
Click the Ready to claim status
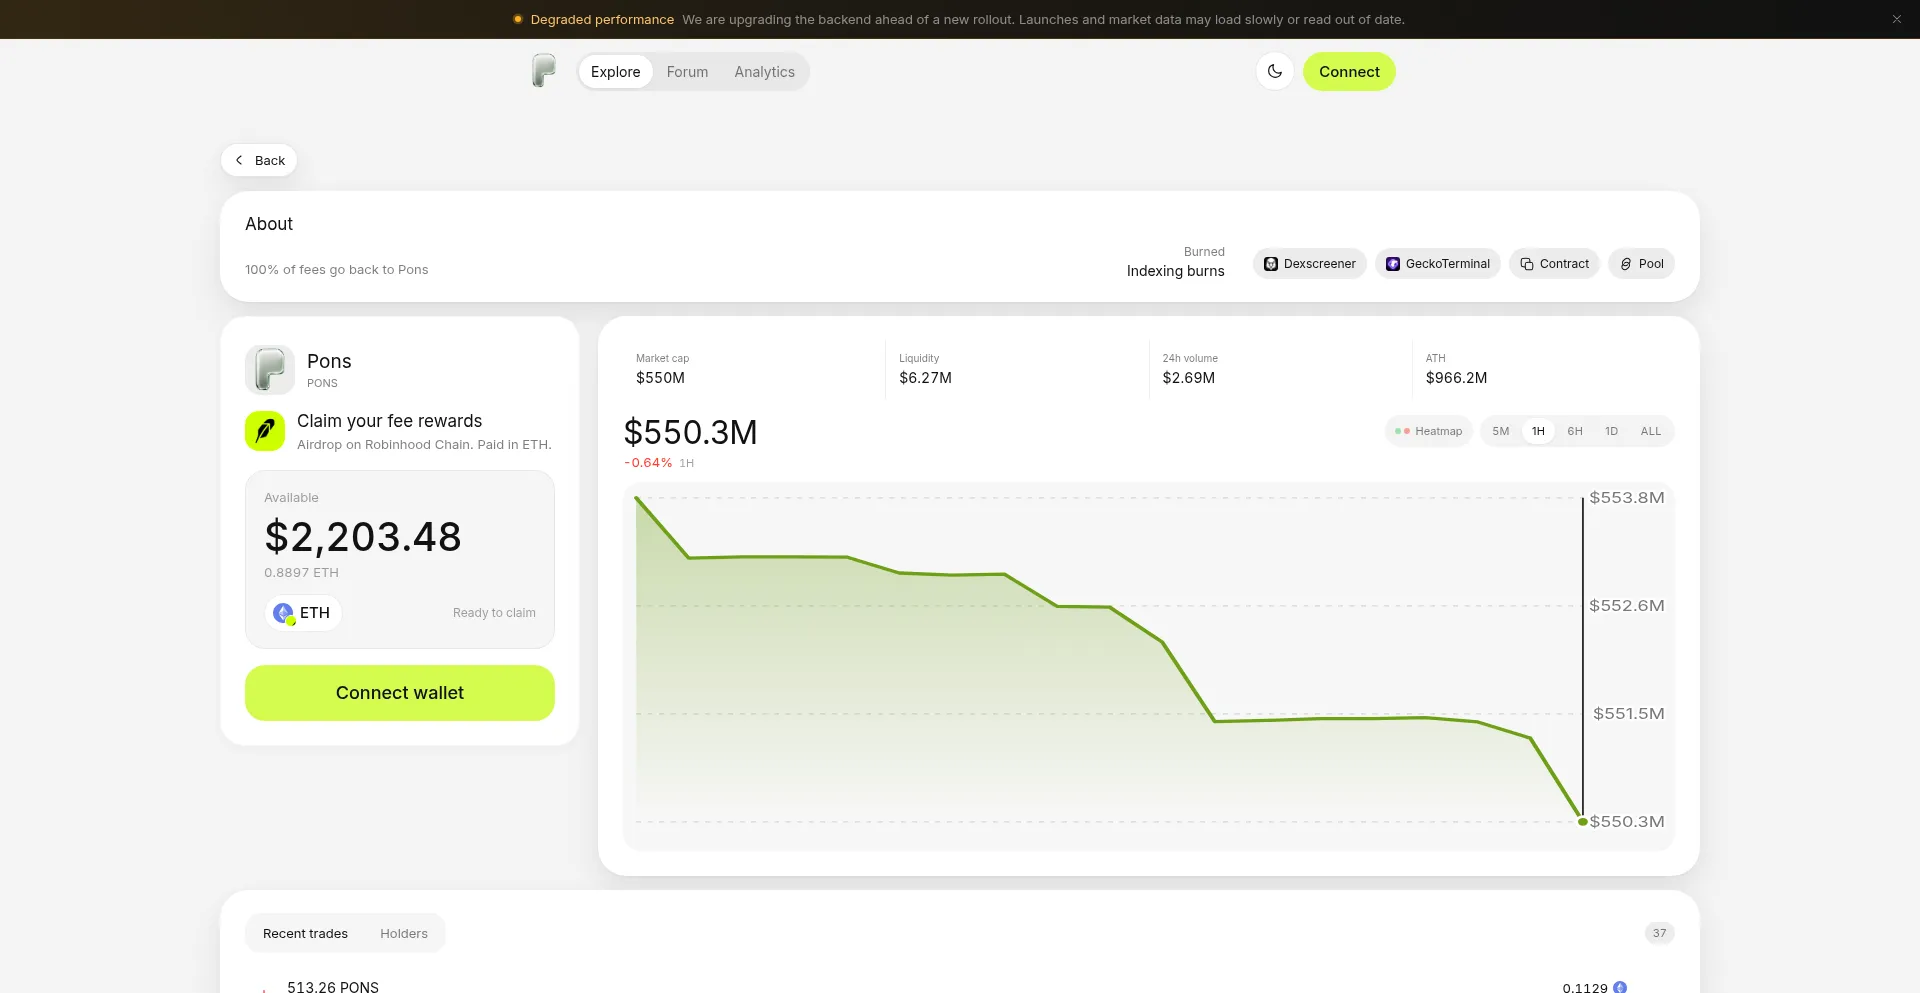tap(494, 613)
